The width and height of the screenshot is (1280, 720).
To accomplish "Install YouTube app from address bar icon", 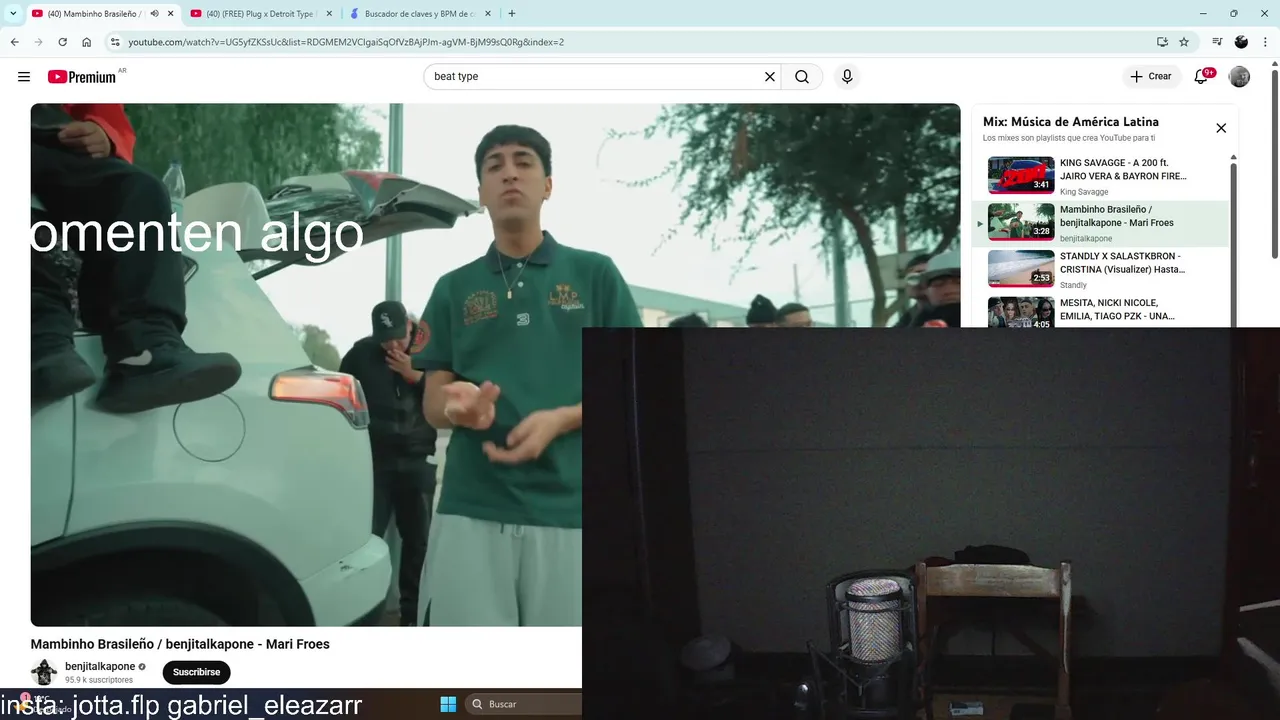I will coord(1162,42).
